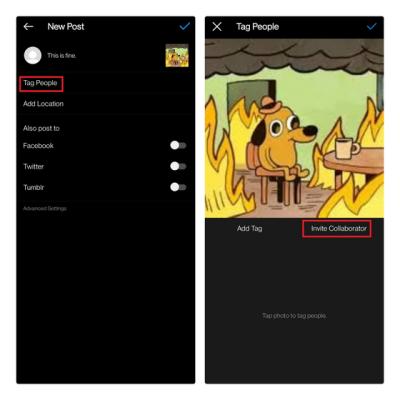
Task: Turn on the Twitter sharing switch
Action: [x=178, y=166]
